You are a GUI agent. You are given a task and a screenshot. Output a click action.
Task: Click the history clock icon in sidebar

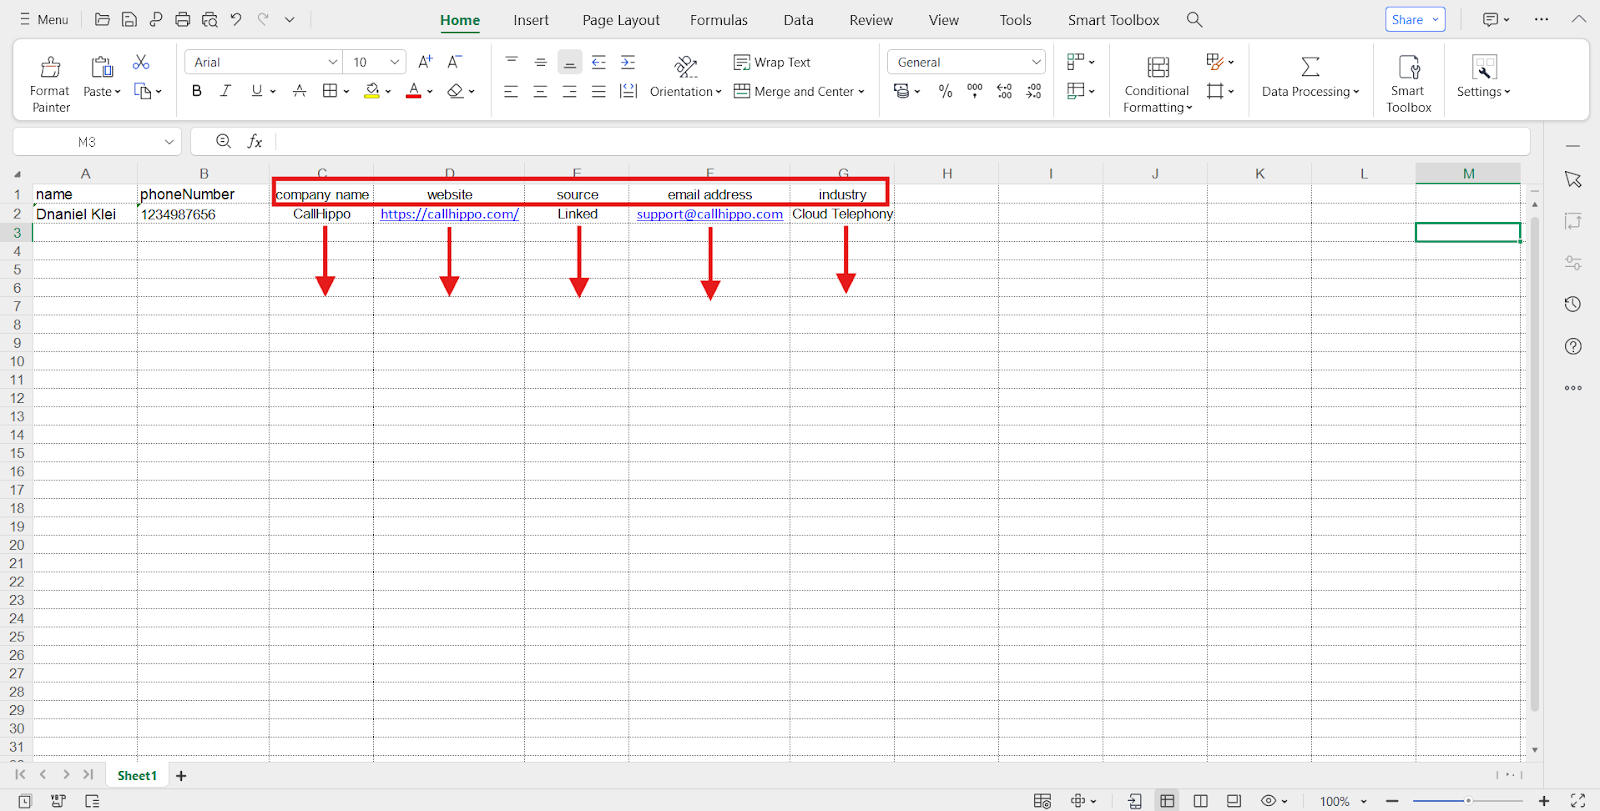[x=1573, y=304]
